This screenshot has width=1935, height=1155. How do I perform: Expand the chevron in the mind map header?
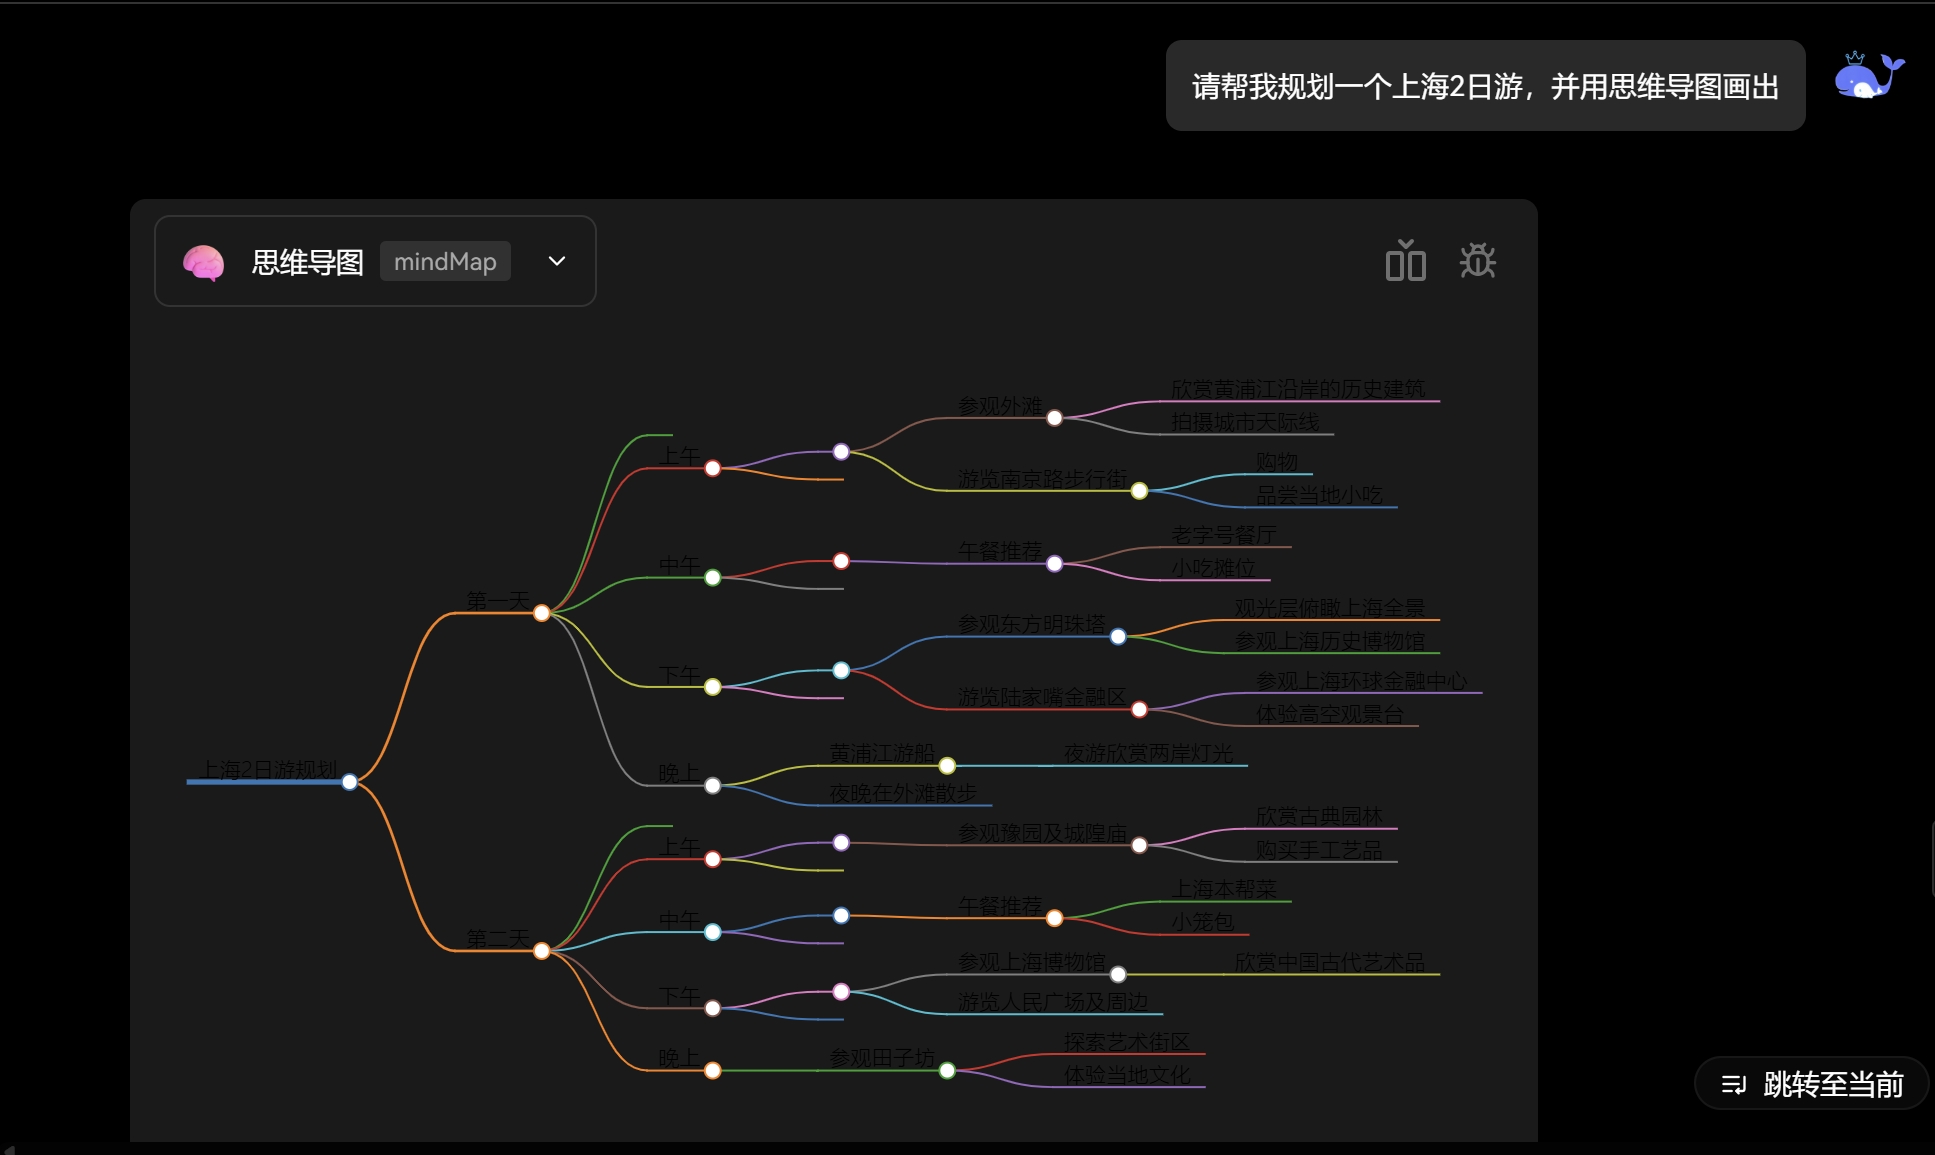(556, 261)
